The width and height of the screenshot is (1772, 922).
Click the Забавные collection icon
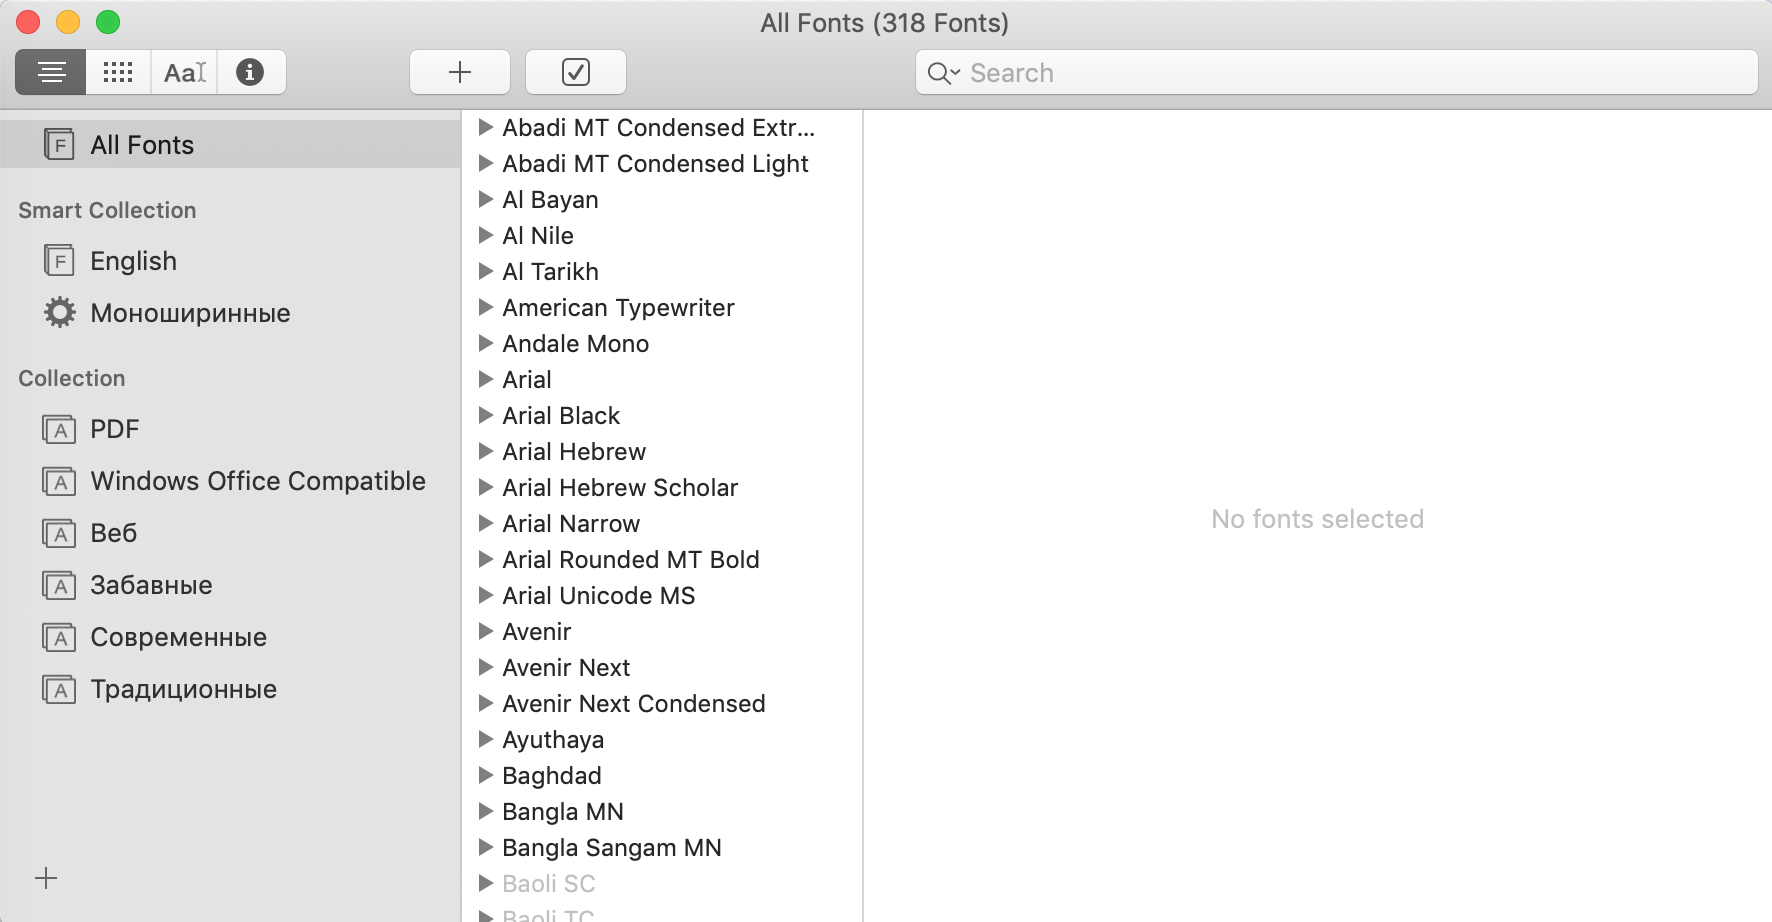click(x=59, y=585)
